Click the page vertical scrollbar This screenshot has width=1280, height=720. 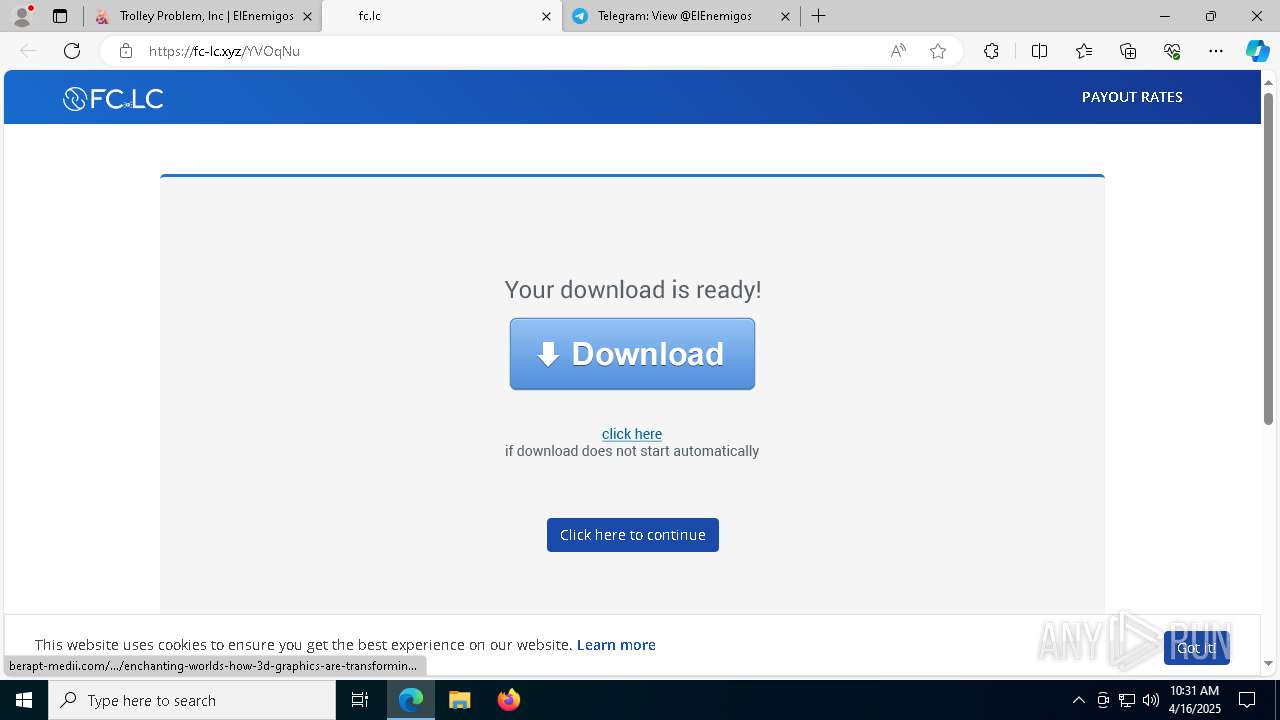[1268, 258]
